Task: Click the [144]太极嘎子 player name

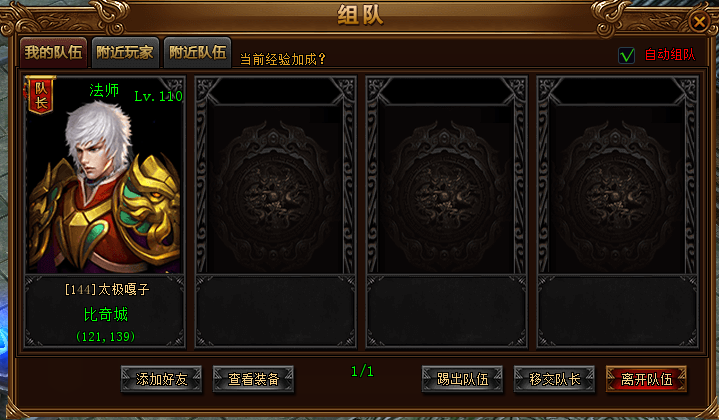Action: pos(107,289)
